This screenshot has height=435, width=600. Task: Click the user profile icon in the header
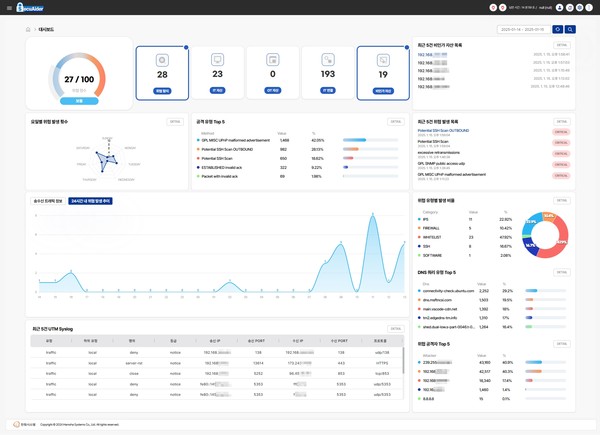point(558,7)
